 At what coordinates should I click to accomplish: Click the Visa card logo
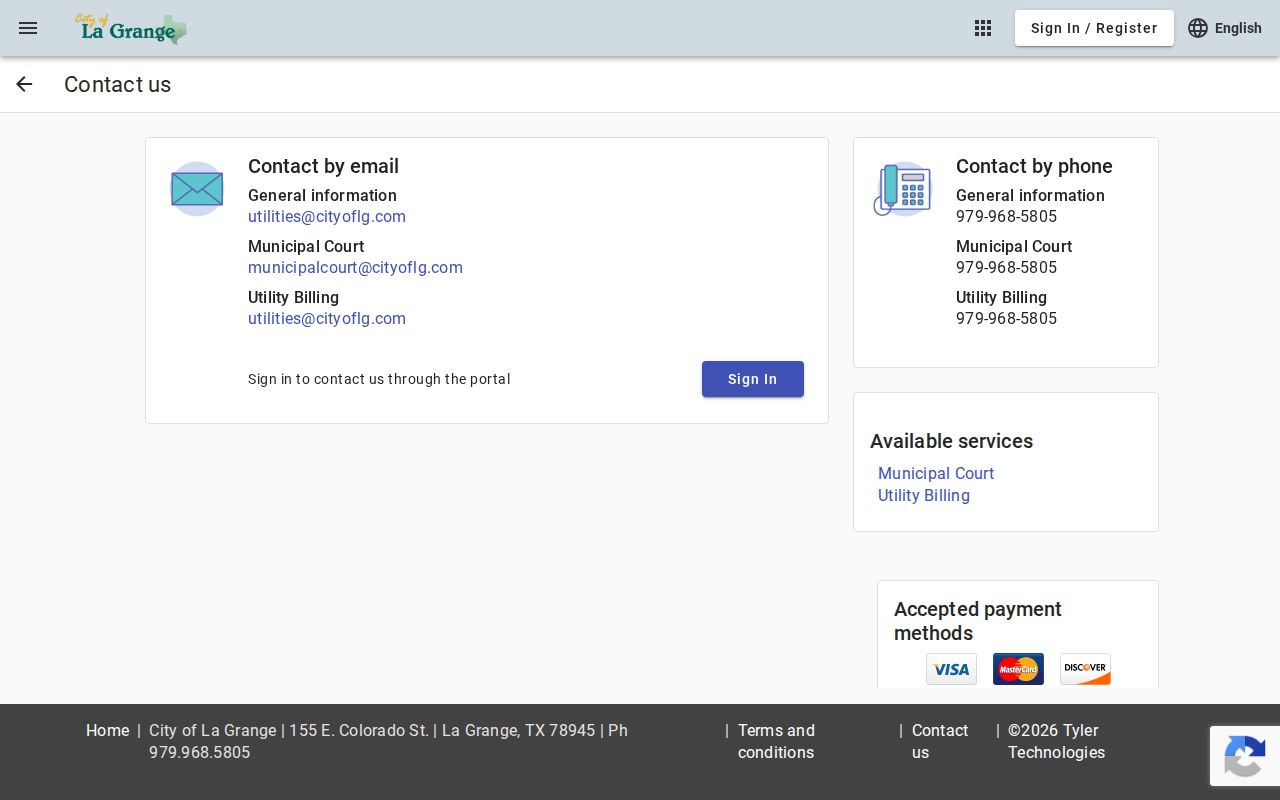pyautogui.click(x=951, y=669)
